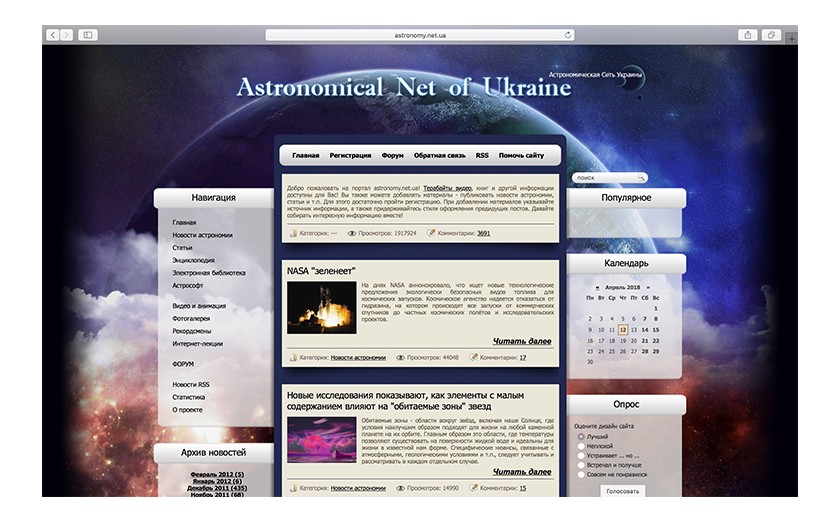The height and width of the screenshot is (525, 840).
Task: Select the 'Устраивает ... но ...' poll option
Action: pyautogui.click(x=581, y=455)
